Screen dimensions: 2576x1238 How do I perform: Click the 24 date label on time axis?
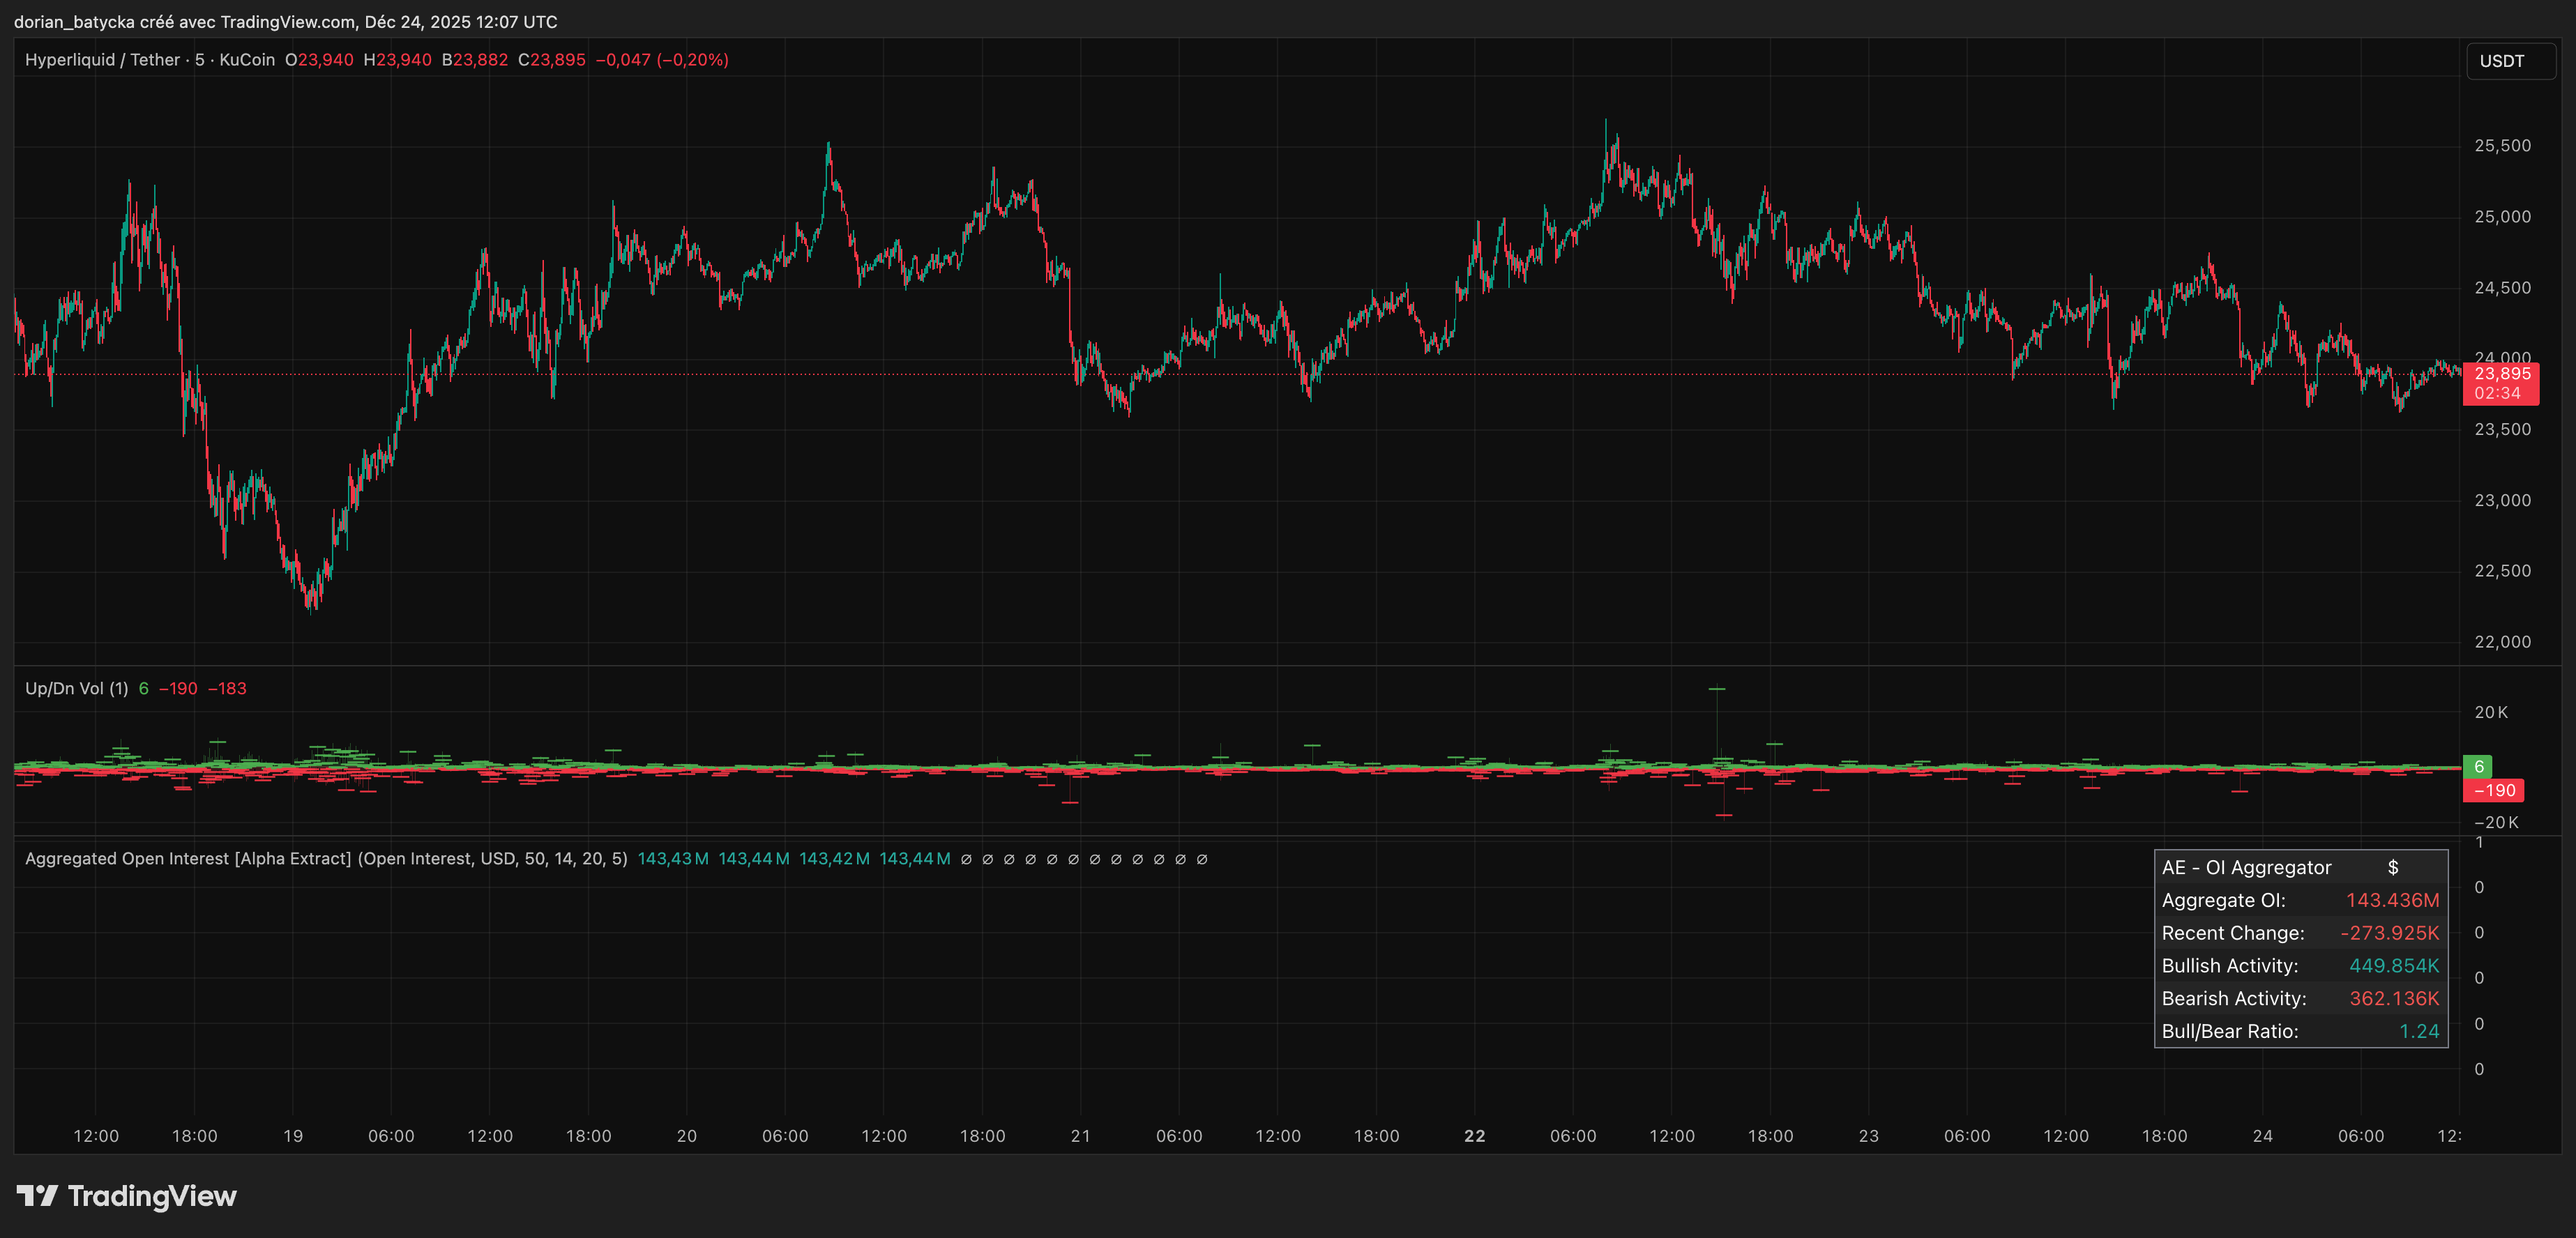click(2262, 1136)
